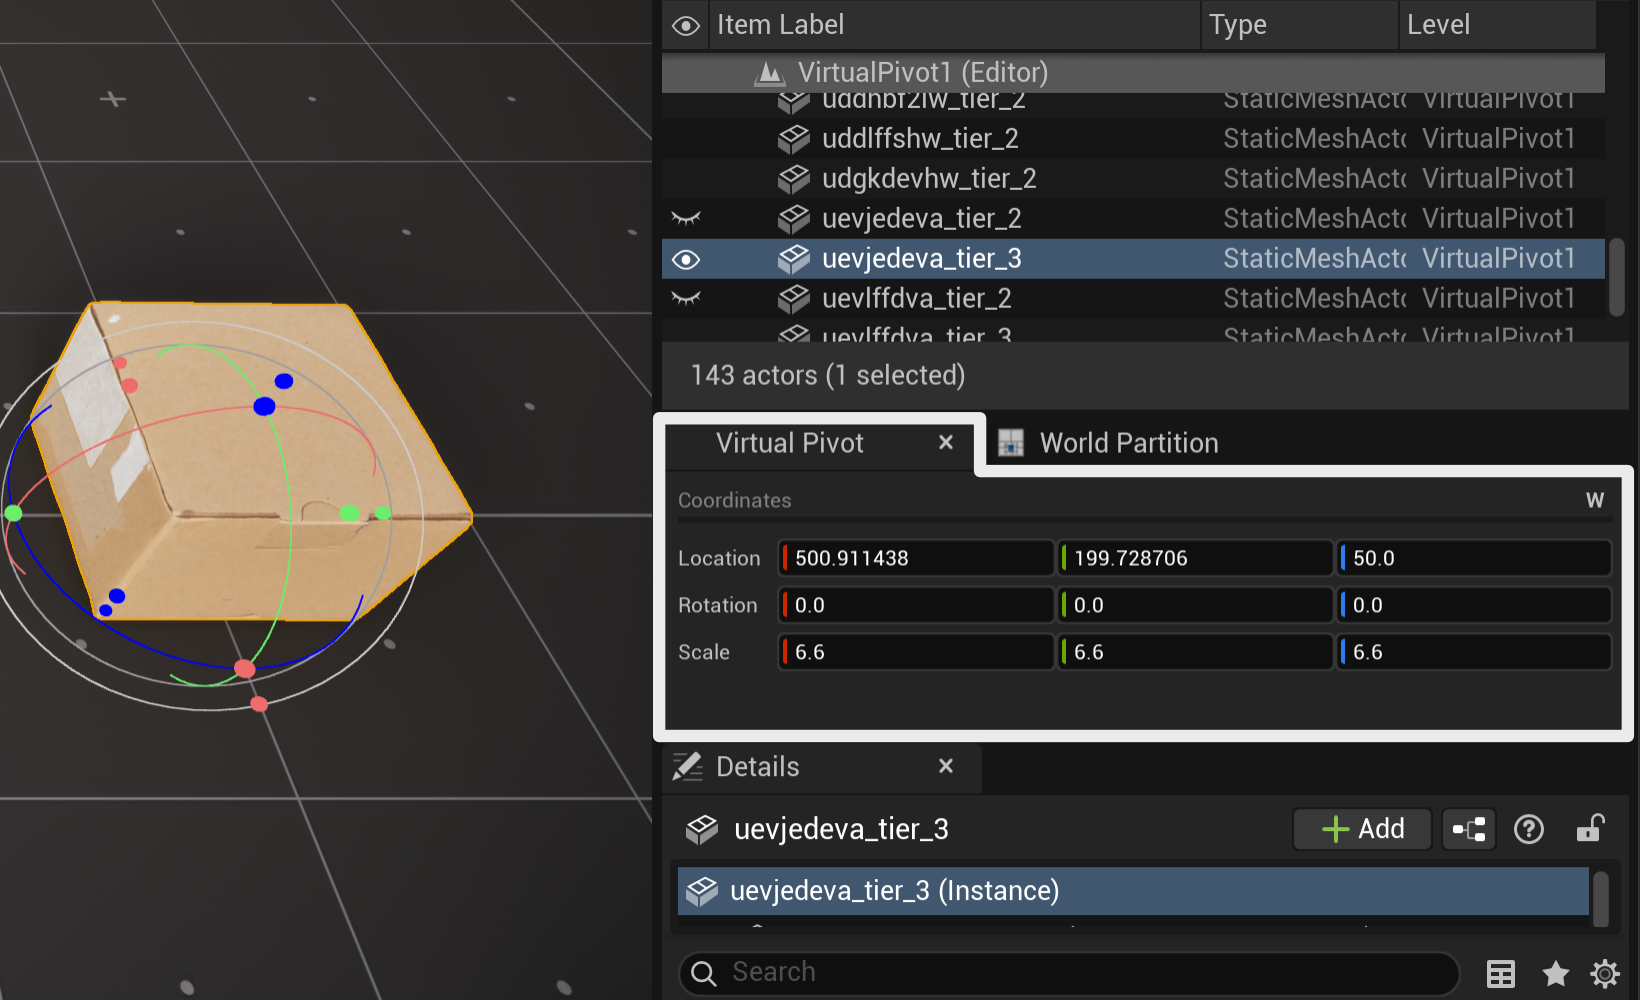The height and width of the screenshot is (1000, 1640).
Task: Show hidden actor uevjedeva_tier_2
Action: (686, 218)
